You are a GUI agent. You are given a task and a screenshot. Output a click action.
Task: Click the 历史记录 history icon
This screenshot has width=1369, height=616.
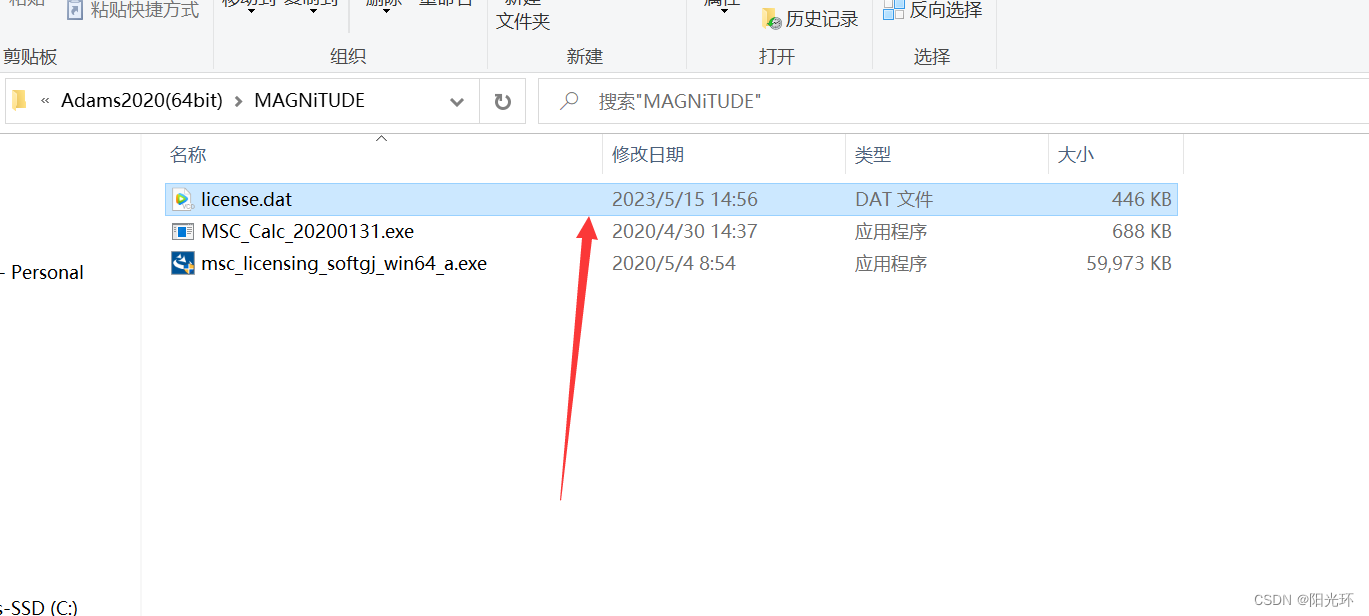click(x=771, y=19)
